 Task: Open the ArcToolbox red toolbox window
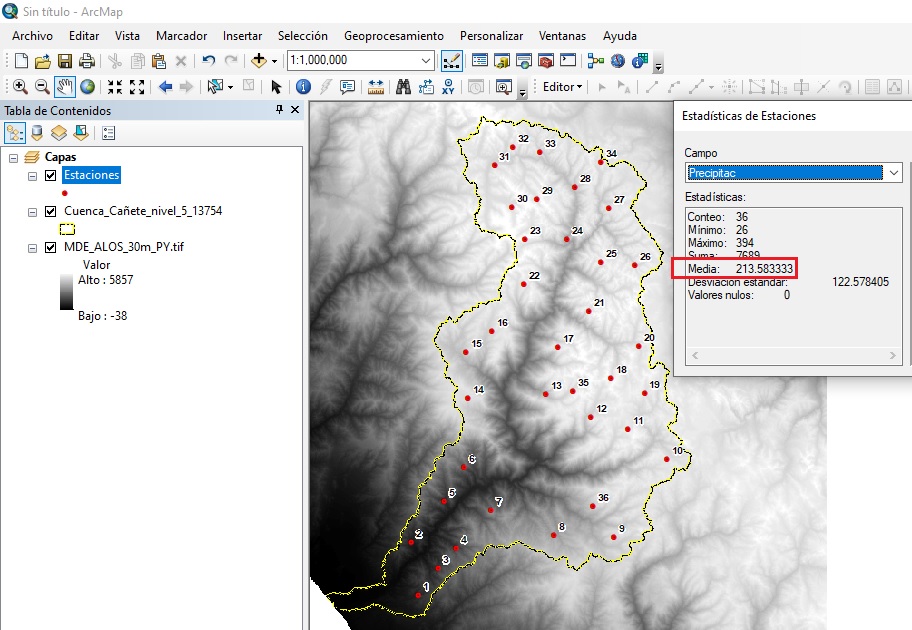[546, 60]
